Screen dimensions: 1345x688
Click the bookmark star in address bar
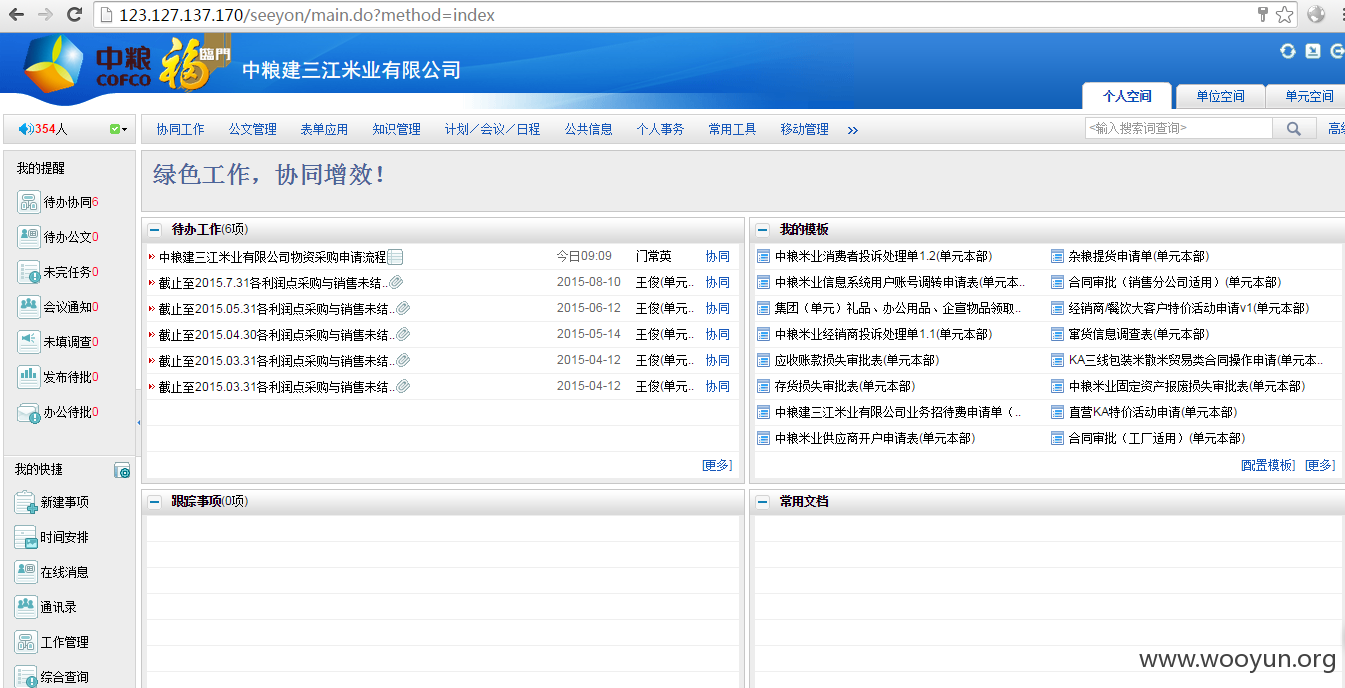coord(1284,15)
